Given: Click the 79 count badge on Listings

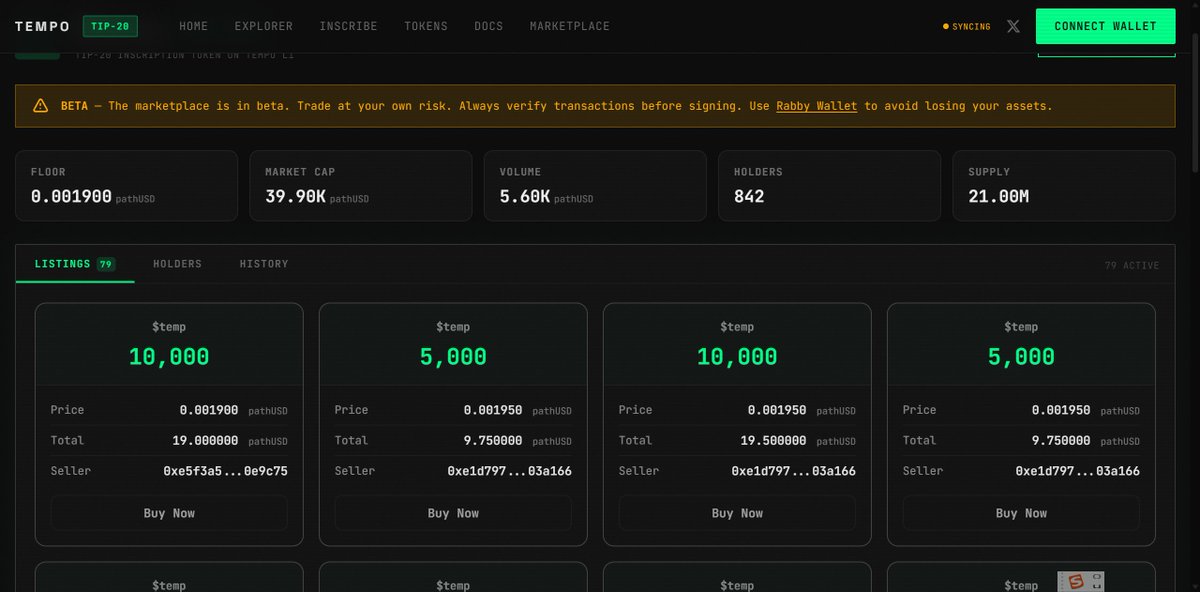Looking at the screenshot, I should pyautogui.click(x=106, y=264).
